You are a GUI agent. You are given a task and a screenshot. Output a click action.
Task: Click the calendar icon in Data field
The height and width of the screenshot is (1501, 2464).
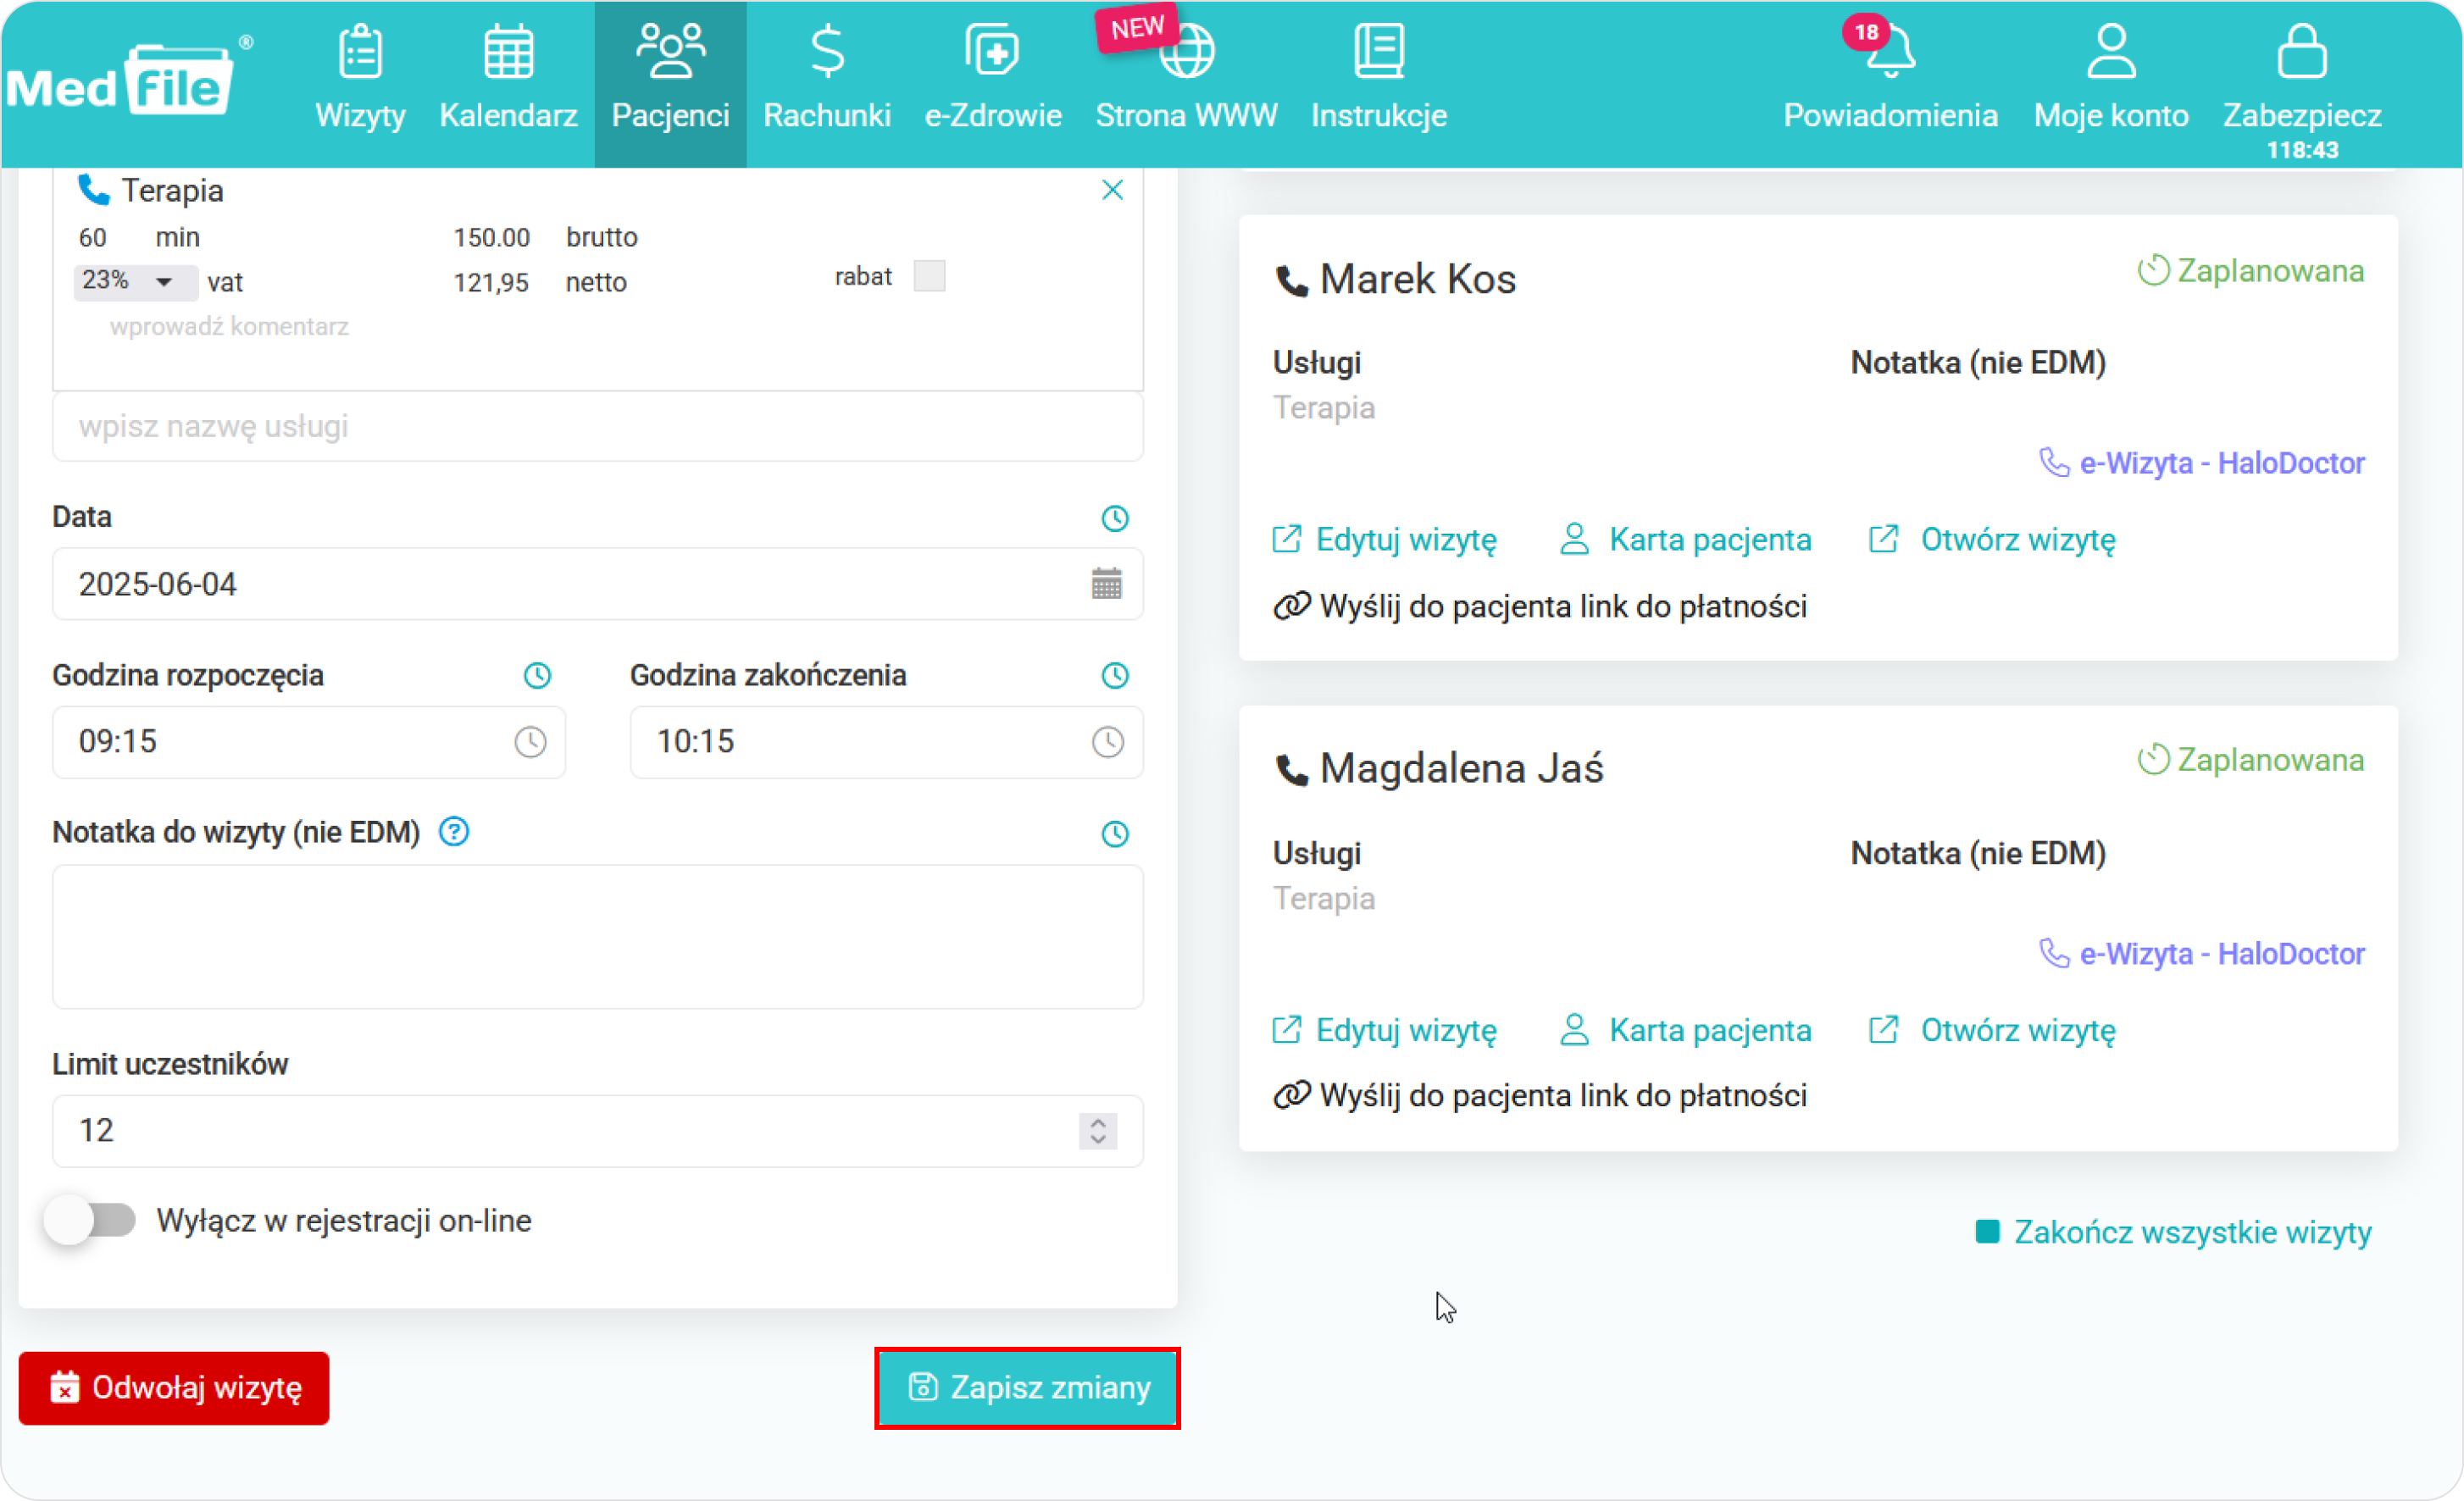pos(1106,584)
